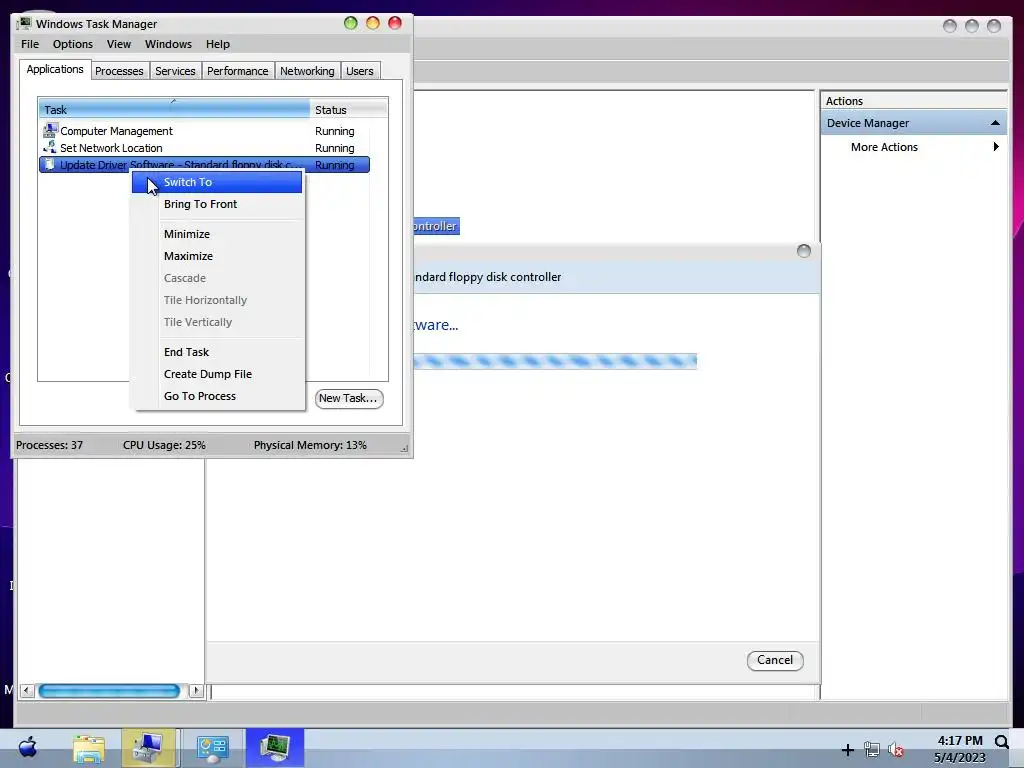The width and height of the screenshot is (1024, 768).
Task: Open the View menu
Action: coord(119,44)
